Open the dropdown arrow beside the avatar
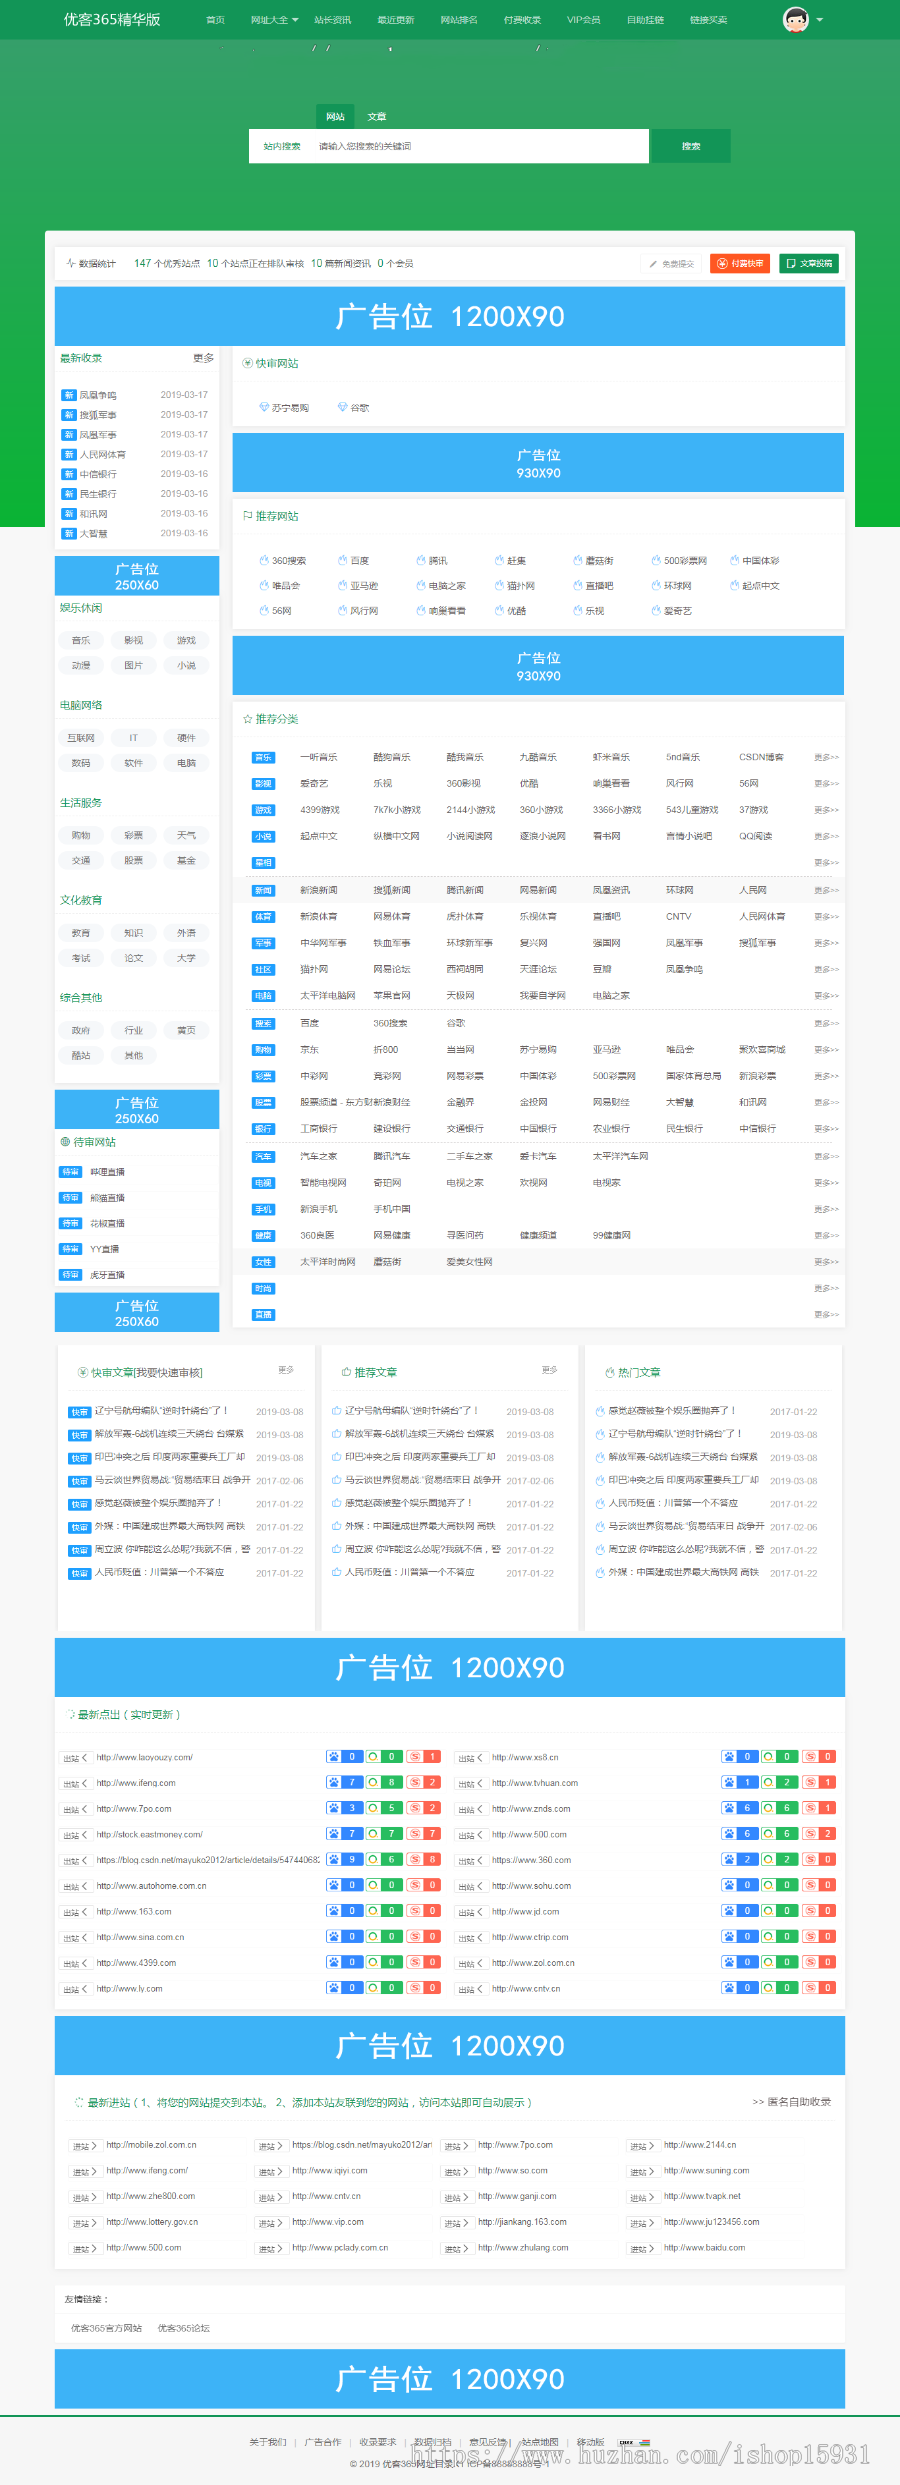Image resolution: width=900 pixels, height=2485 pixels. coord(820,20)
